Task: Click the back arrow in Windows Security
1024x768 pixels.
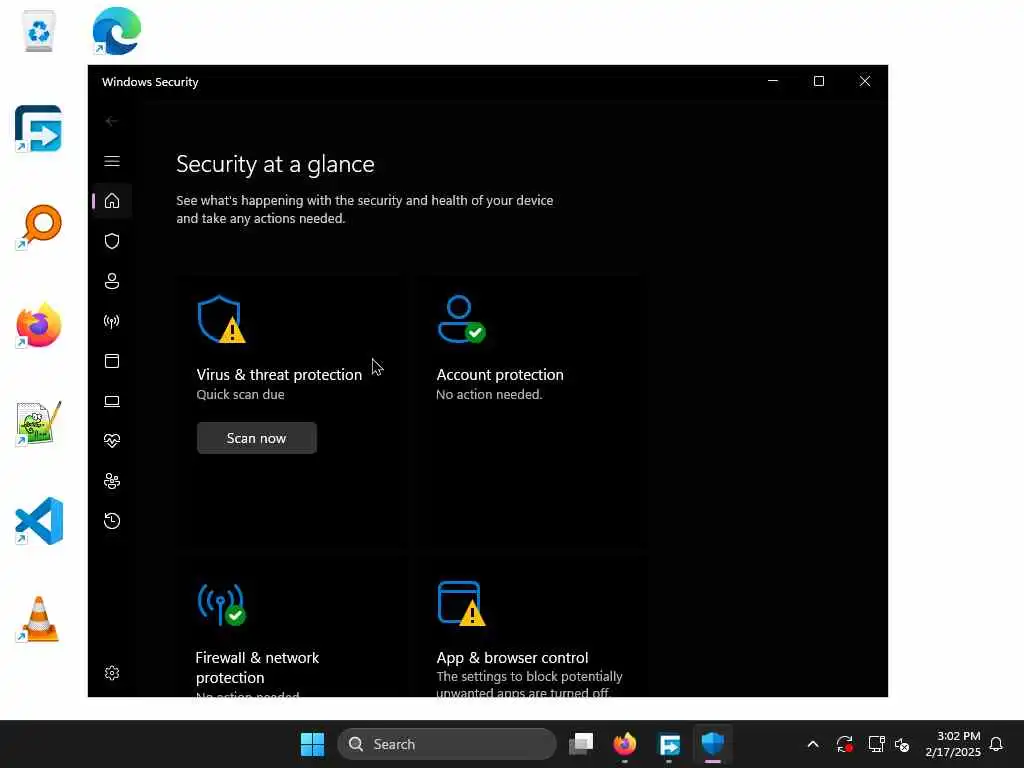Action: coord(111,121)
